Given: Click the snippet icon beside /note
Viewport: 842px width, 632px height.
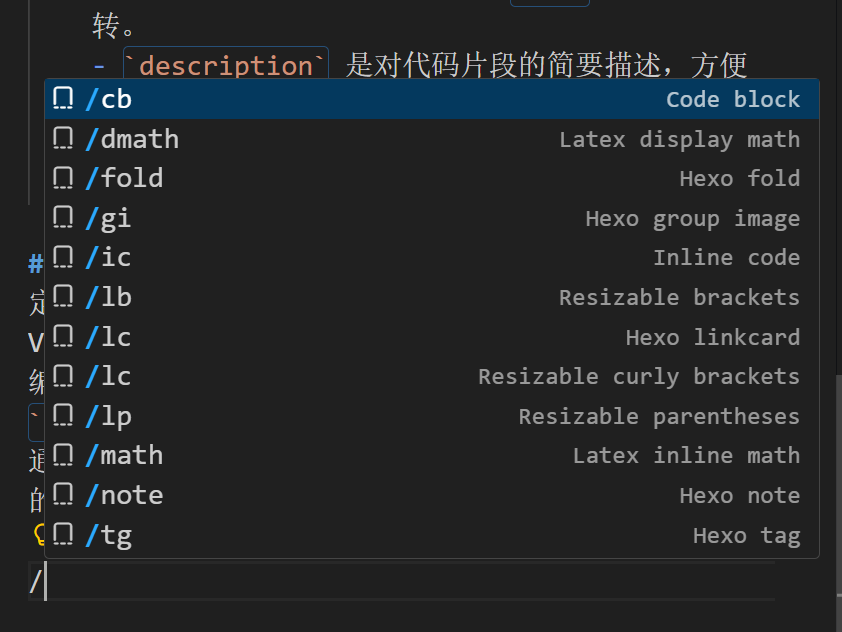Looking at the screenshot, I should click(x=62, y=494).
